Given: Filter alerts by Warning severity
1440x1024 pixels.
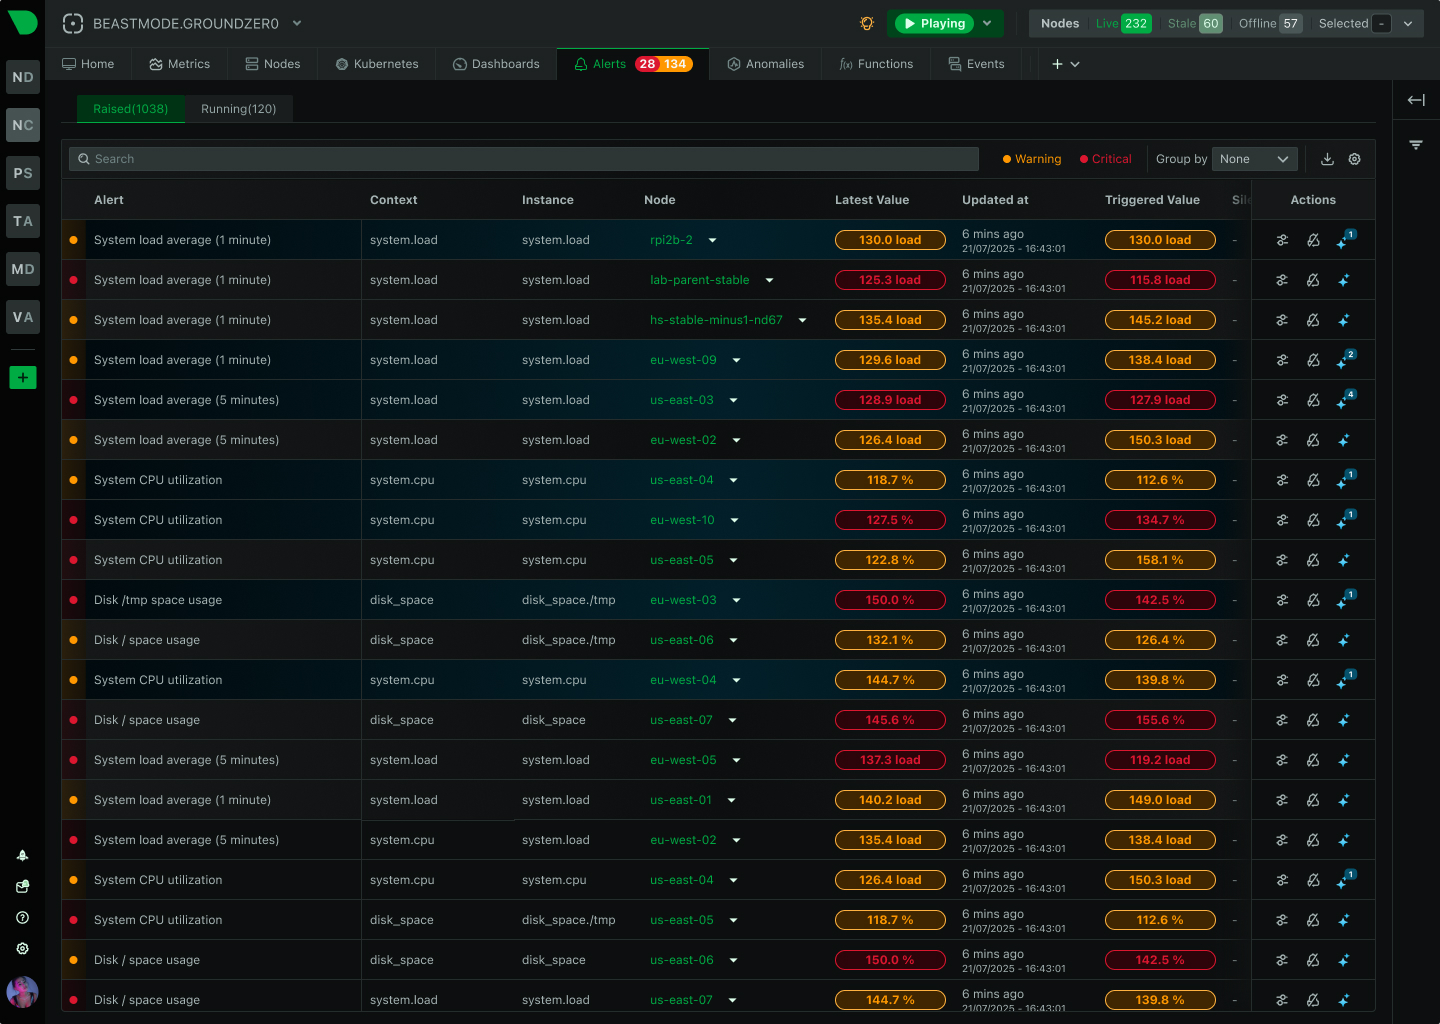Looking at the screenshot, I should tap(1031, 158).
